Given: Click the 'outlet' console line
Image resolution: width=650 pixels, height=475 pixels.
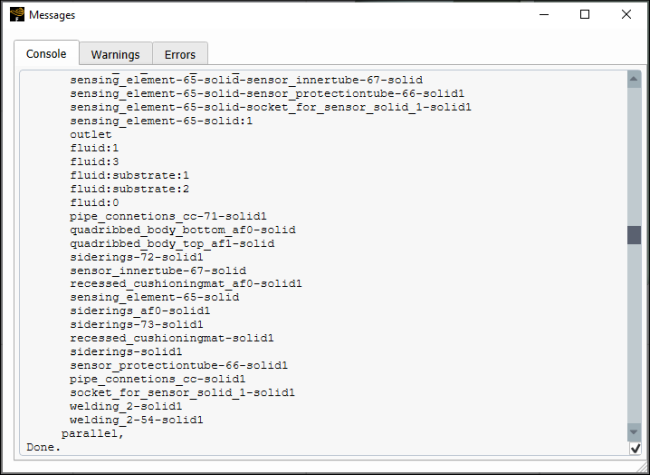Looking at the screenshot, I should coord(91,134).
